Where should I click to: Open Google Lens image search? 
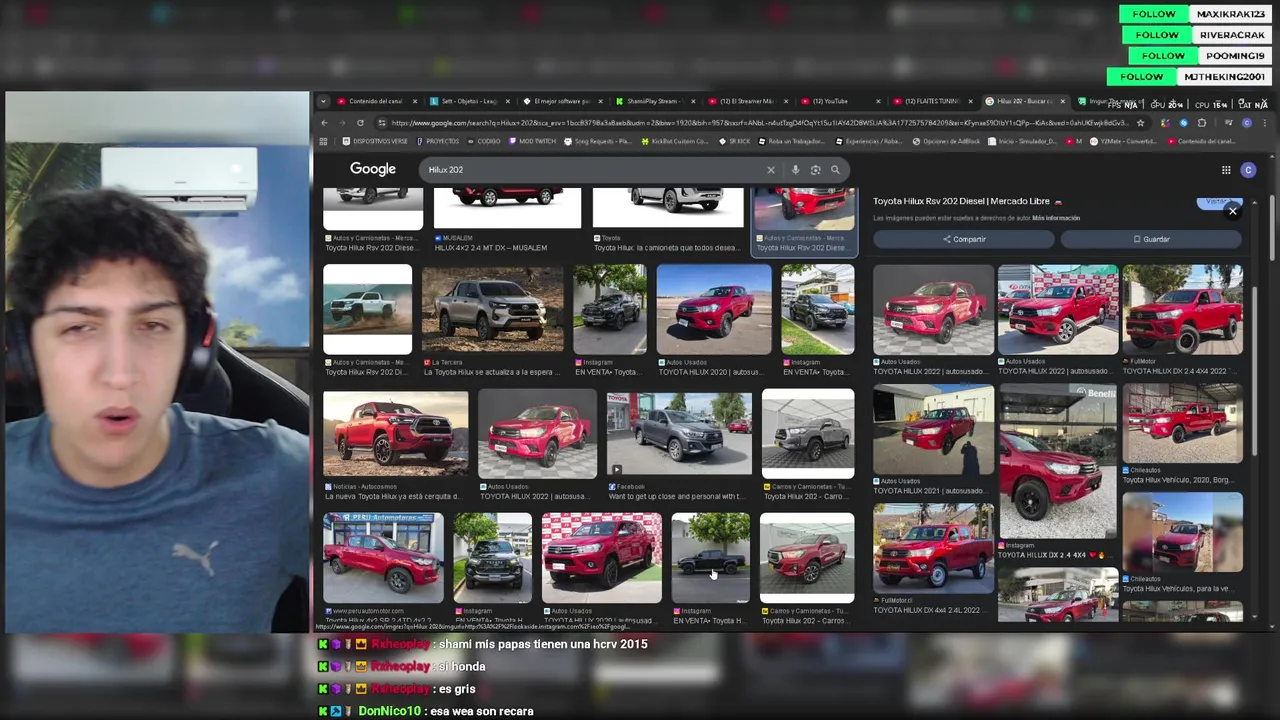(815, 170)
